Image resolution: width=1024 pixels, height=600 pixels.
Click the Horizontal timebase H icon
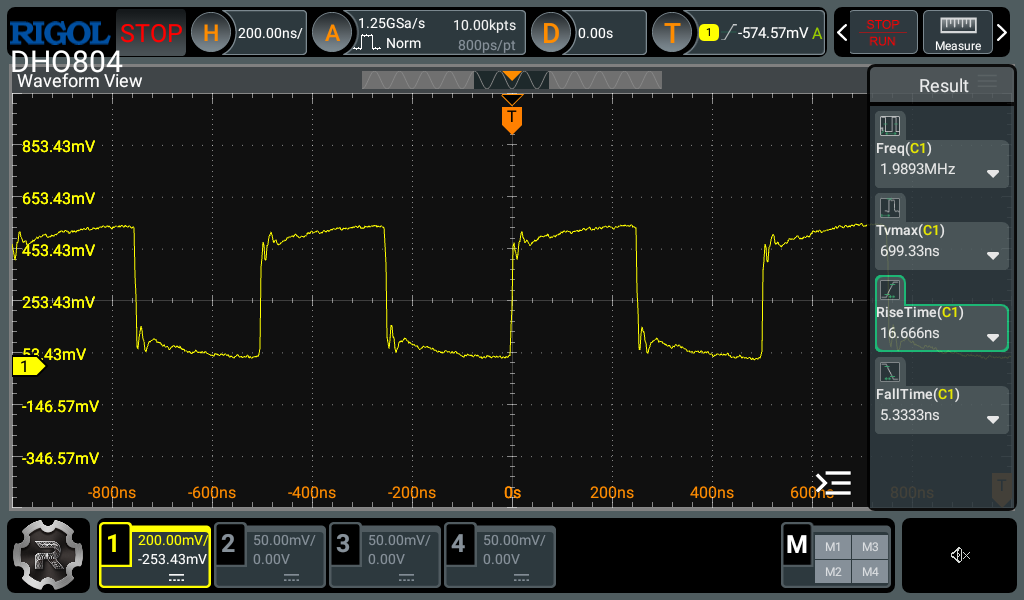(211, 33)
